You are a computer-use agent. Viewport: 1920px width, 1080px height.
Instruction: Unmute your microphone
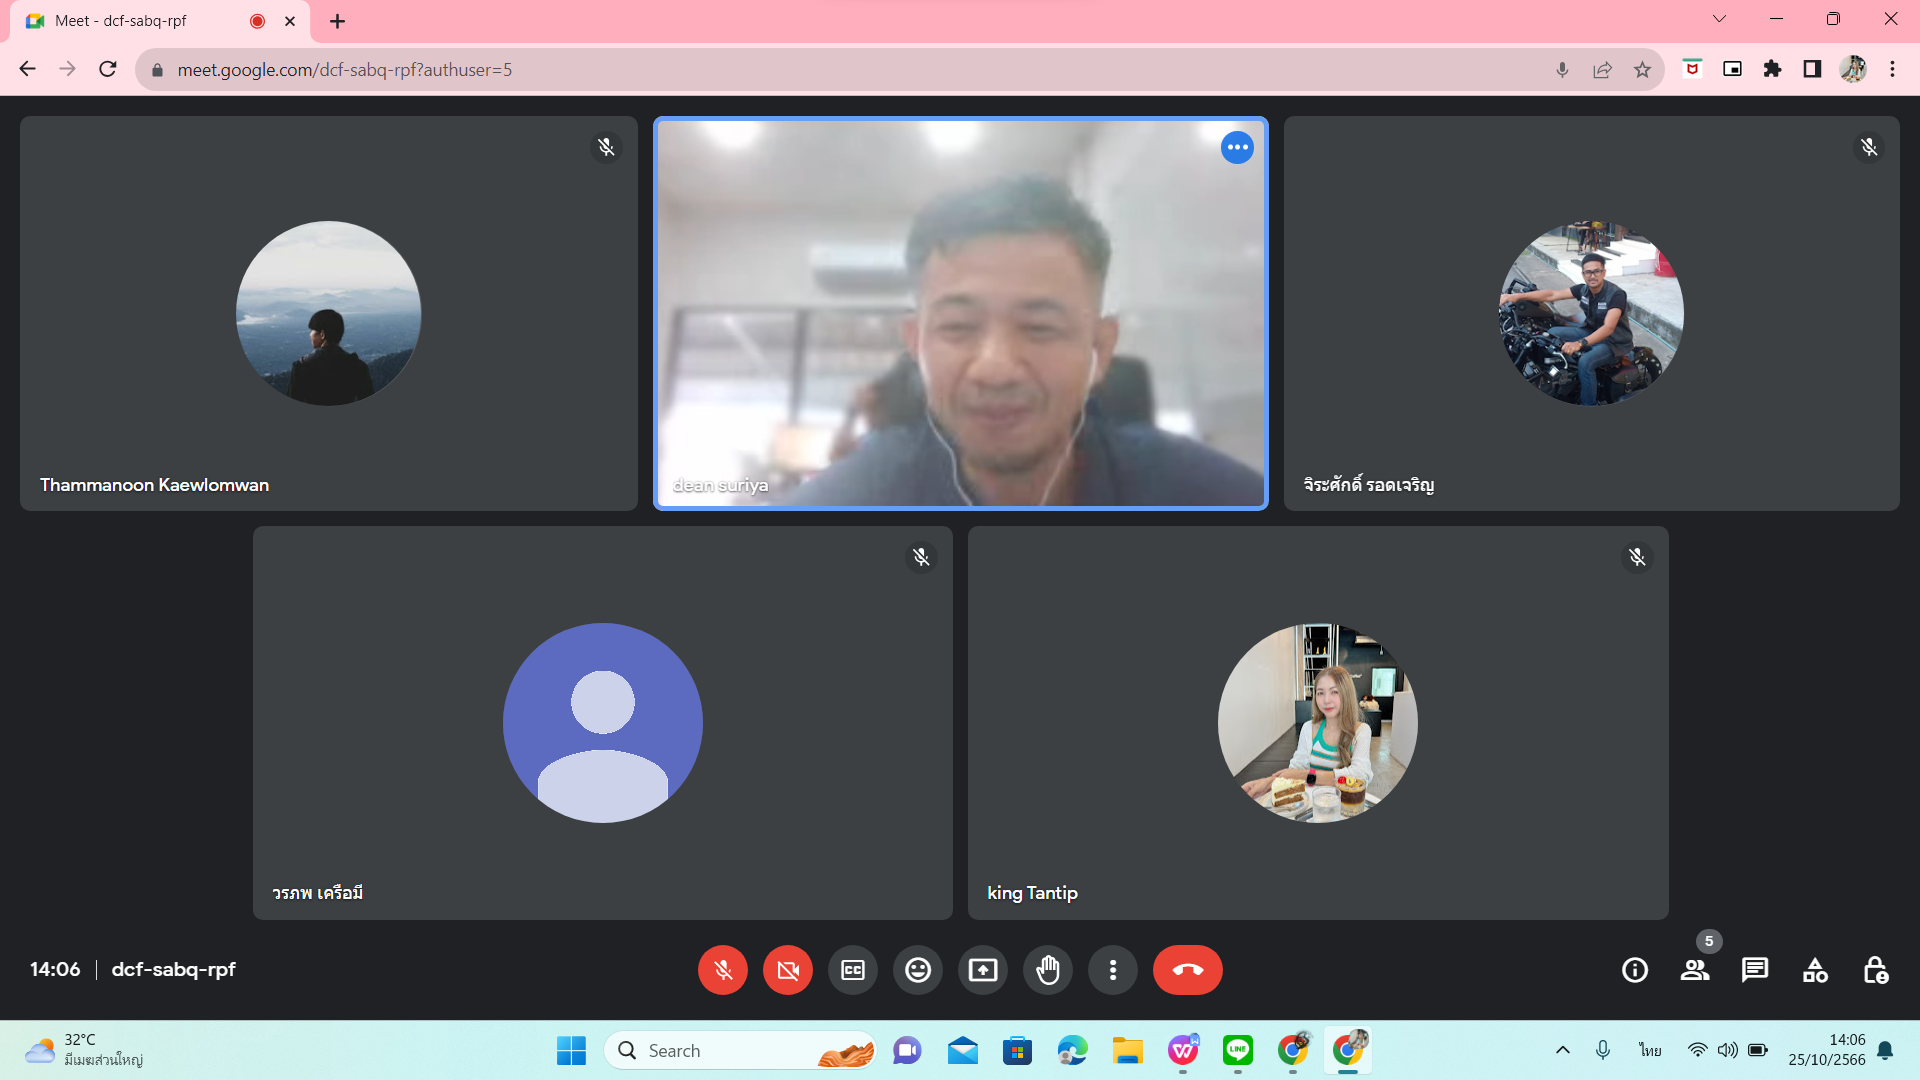pyautogui.click(x=723, y=970)
